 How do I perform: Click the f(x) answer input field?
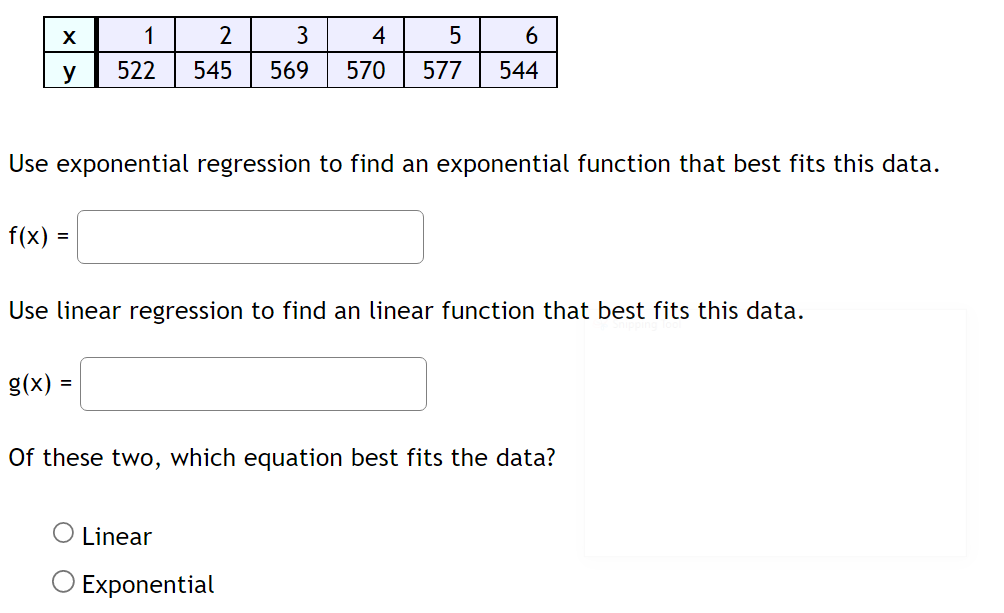coord(250,236)
